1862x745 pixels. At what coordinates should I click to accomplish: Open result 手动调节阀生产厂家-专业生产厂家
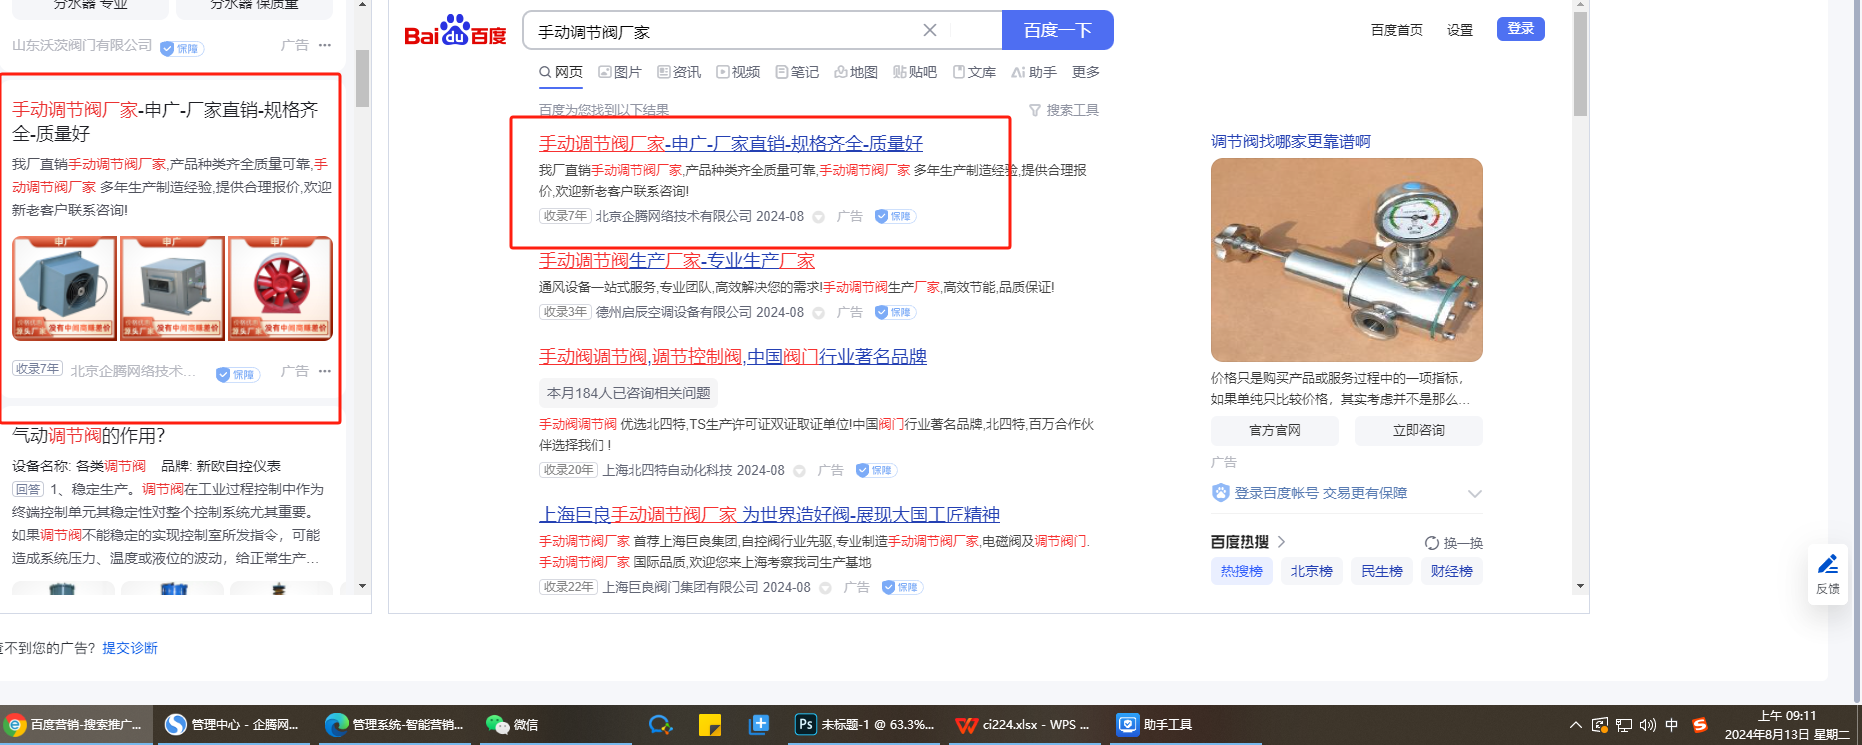[x=677, y=261]
